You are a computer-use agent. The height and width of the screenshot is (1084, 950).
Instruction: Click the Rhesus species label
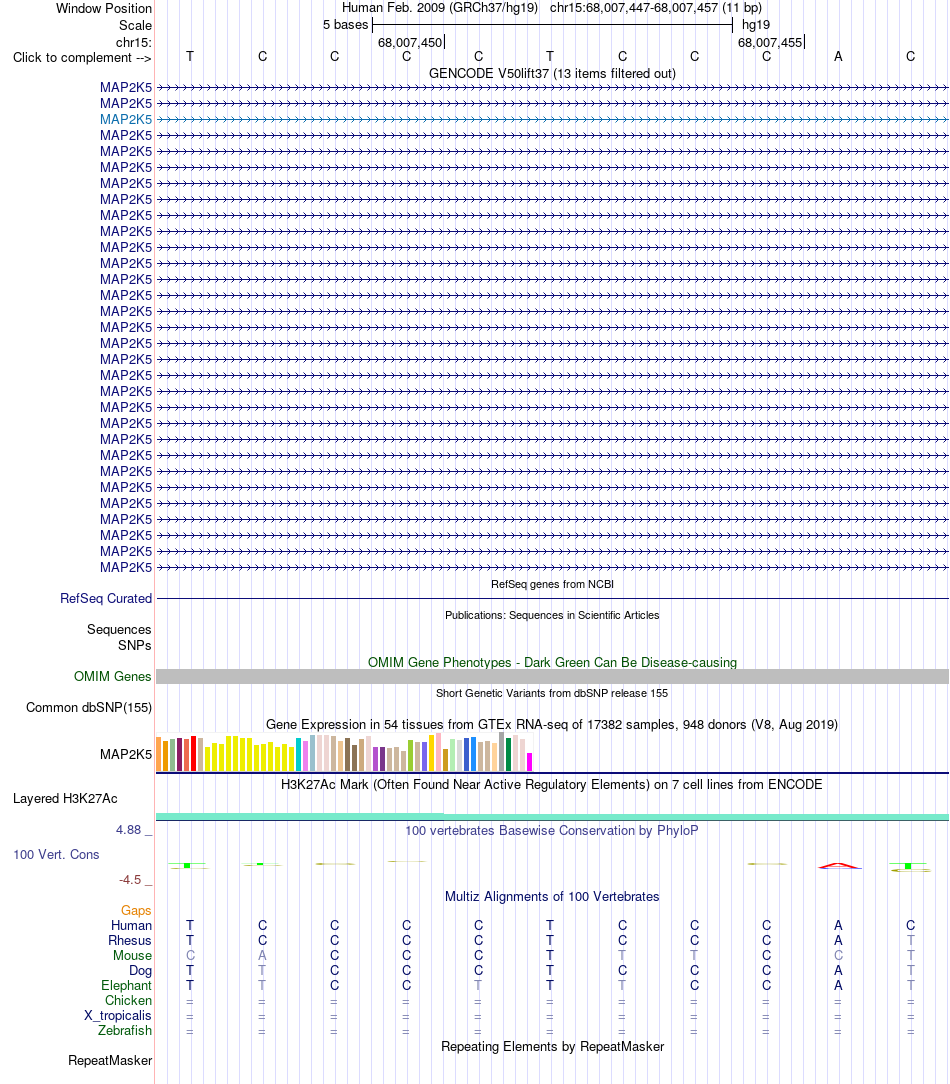[130, 941]
